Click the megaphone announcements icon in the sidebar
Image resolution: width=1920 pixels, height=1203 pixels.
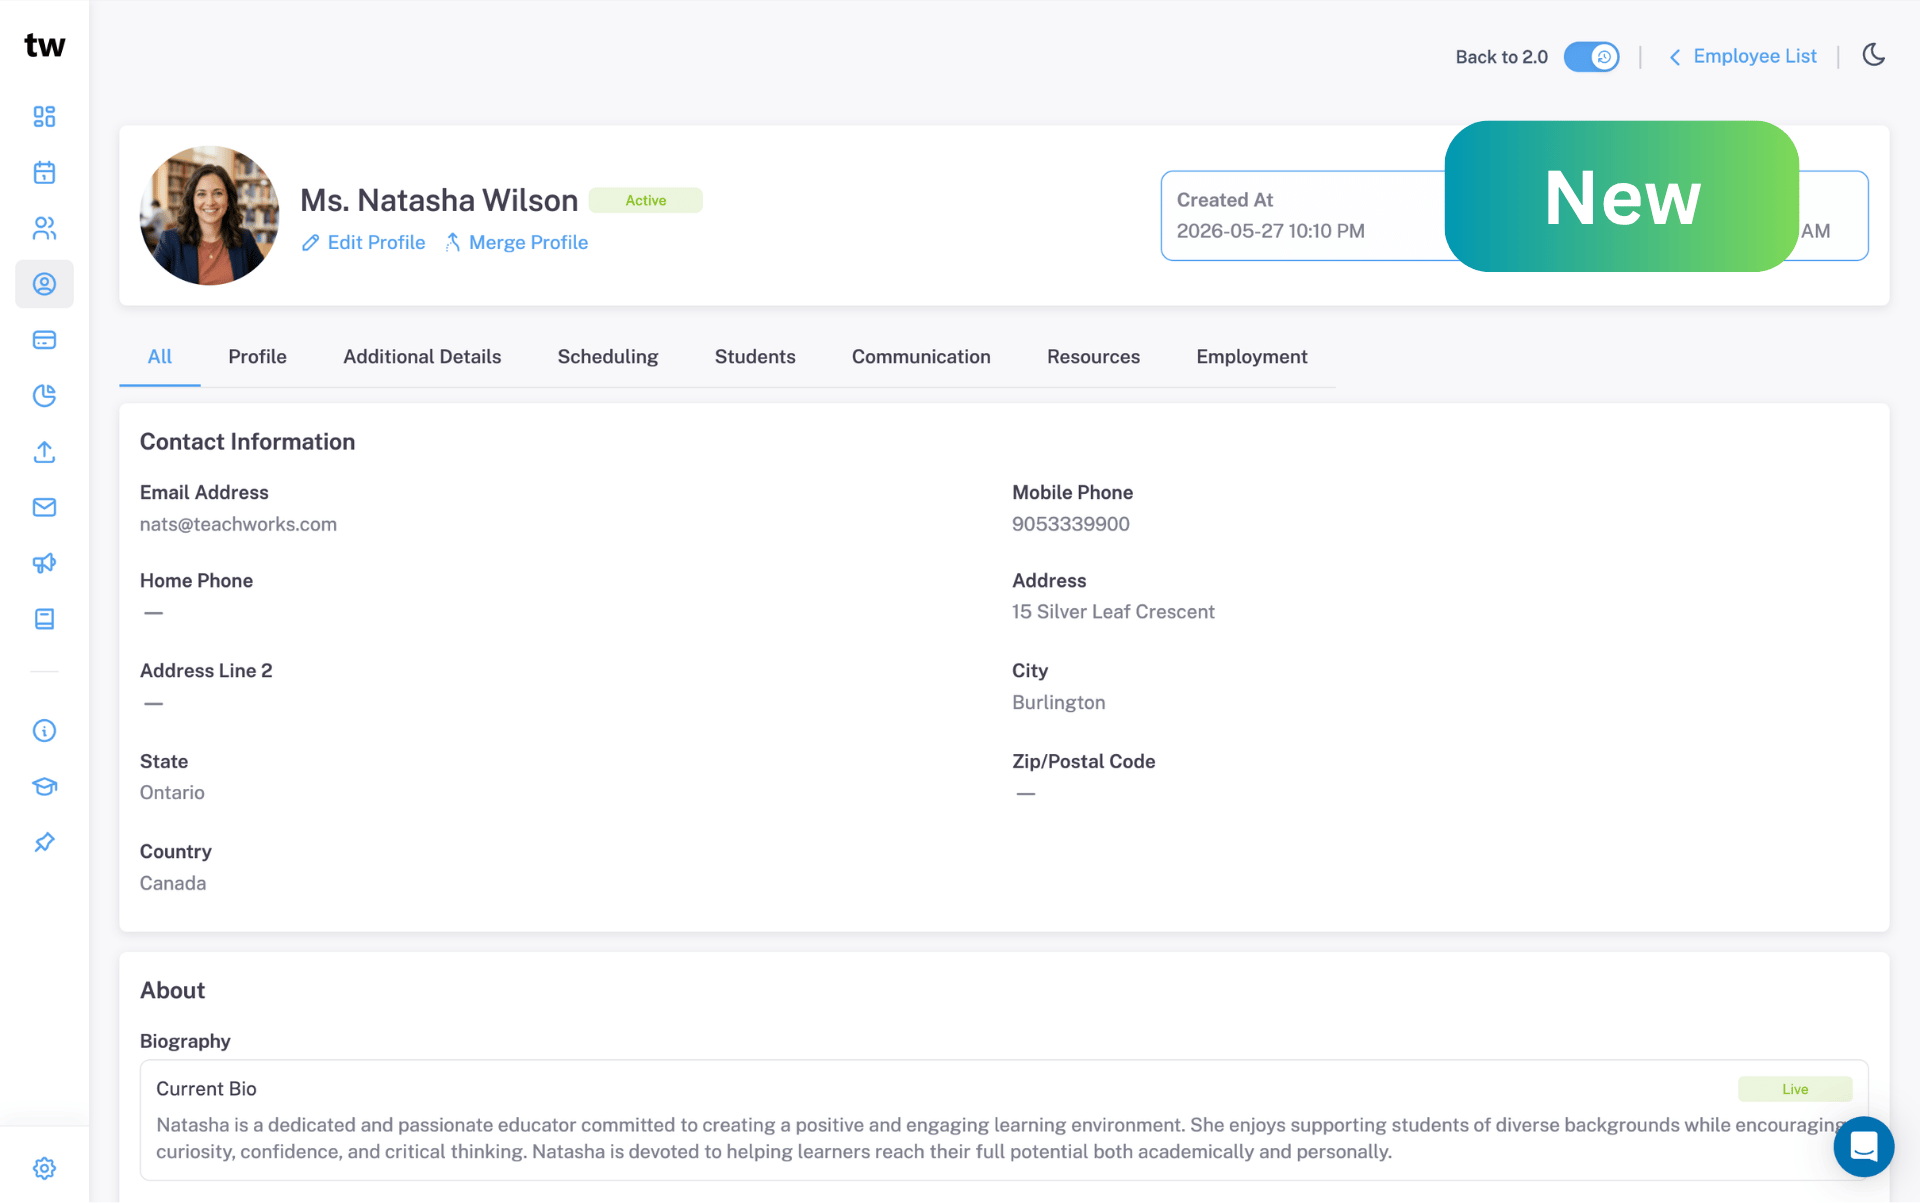coord(44,563)
